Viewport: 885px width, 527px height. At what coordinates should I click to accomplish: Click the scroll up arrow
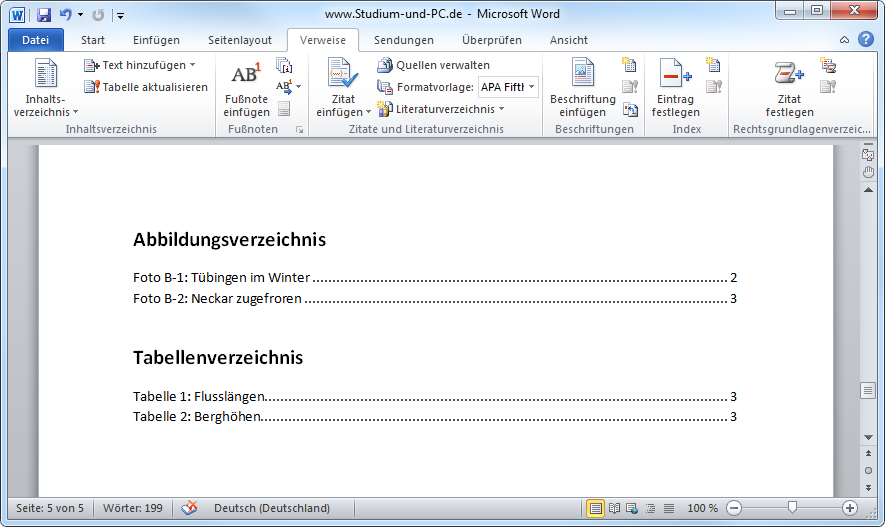pyautogui.click(x=868, y=190)
